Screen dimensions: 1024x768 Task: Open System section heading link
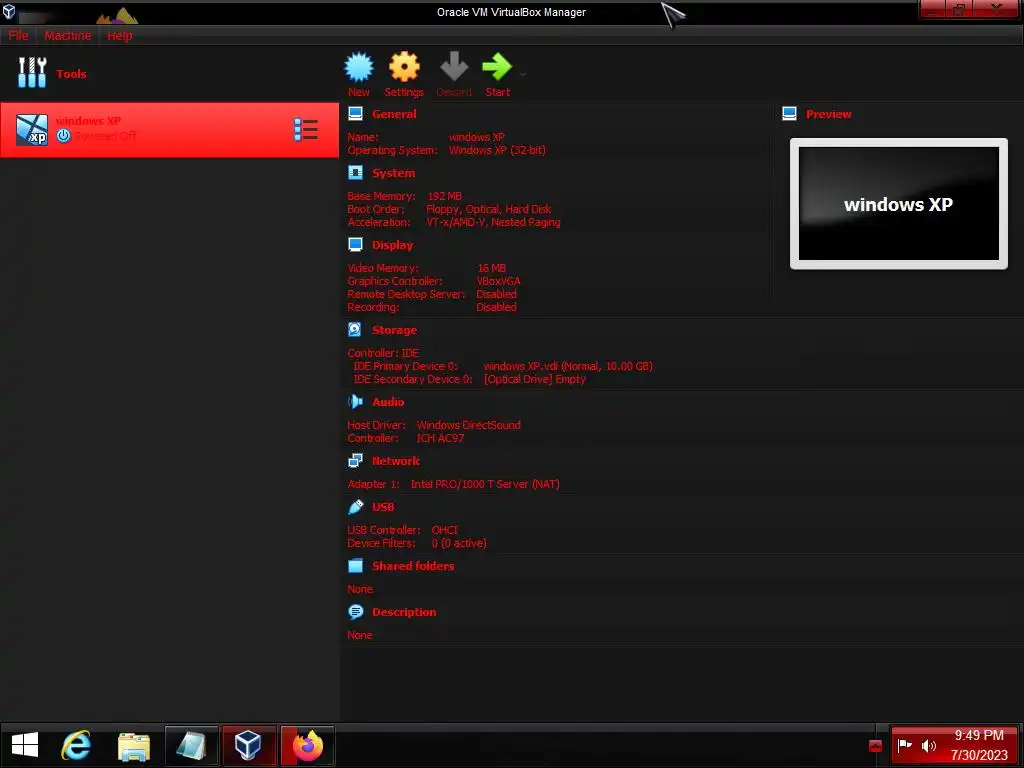pyautogui.click(x=393, y=172)
